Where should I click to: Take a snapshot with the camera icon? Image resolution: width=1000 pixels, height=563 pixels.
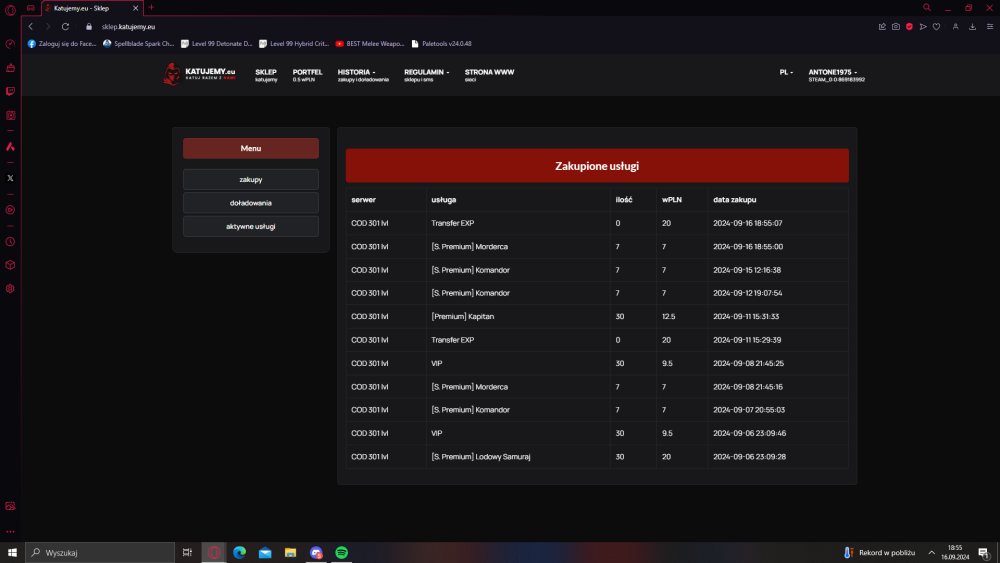895,27
